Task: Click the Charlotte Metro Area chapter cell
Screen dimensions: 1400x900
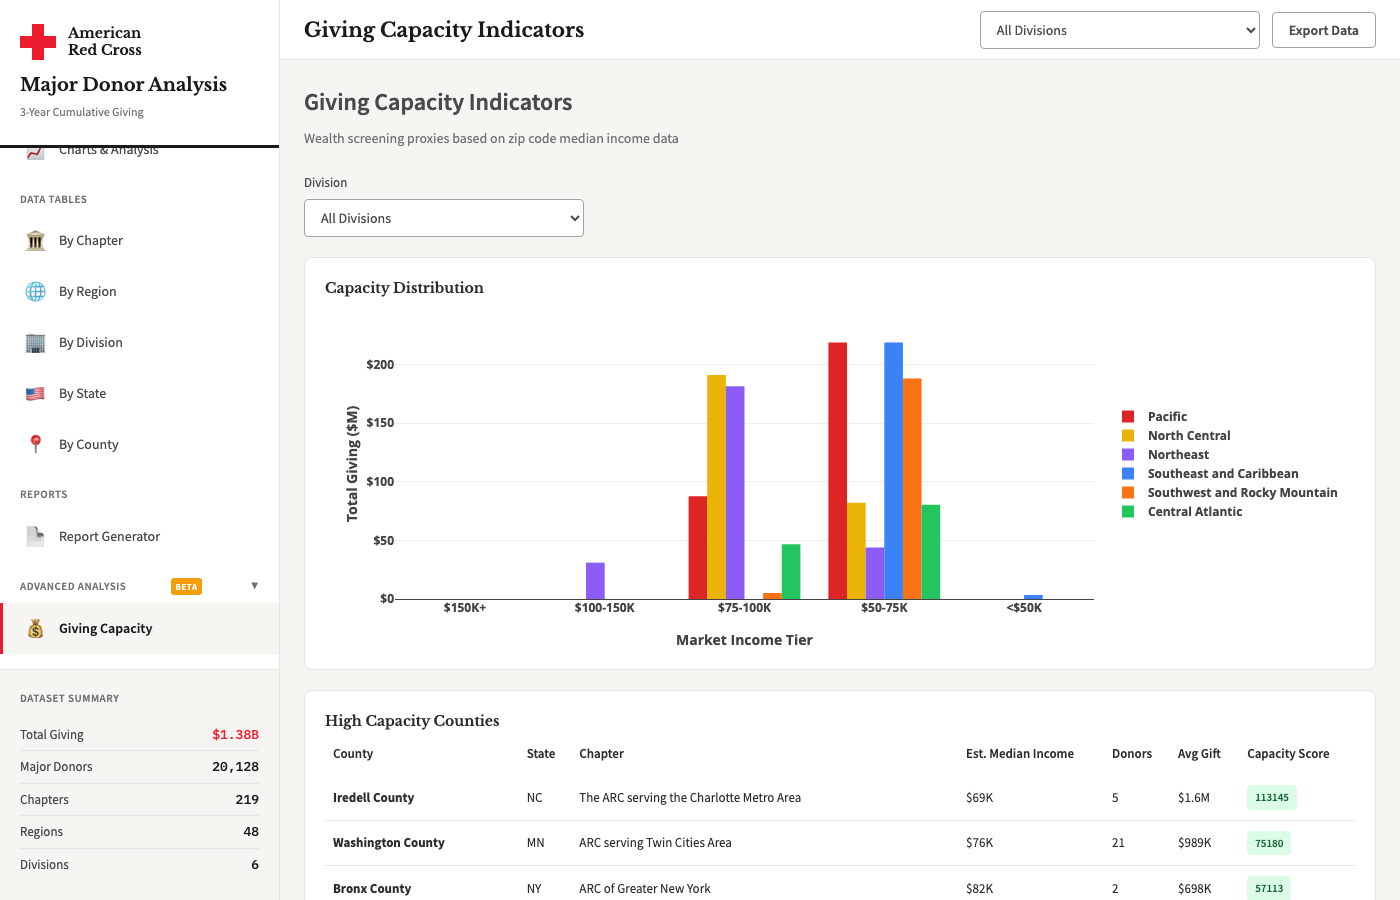Action: (x=690, y=798)
